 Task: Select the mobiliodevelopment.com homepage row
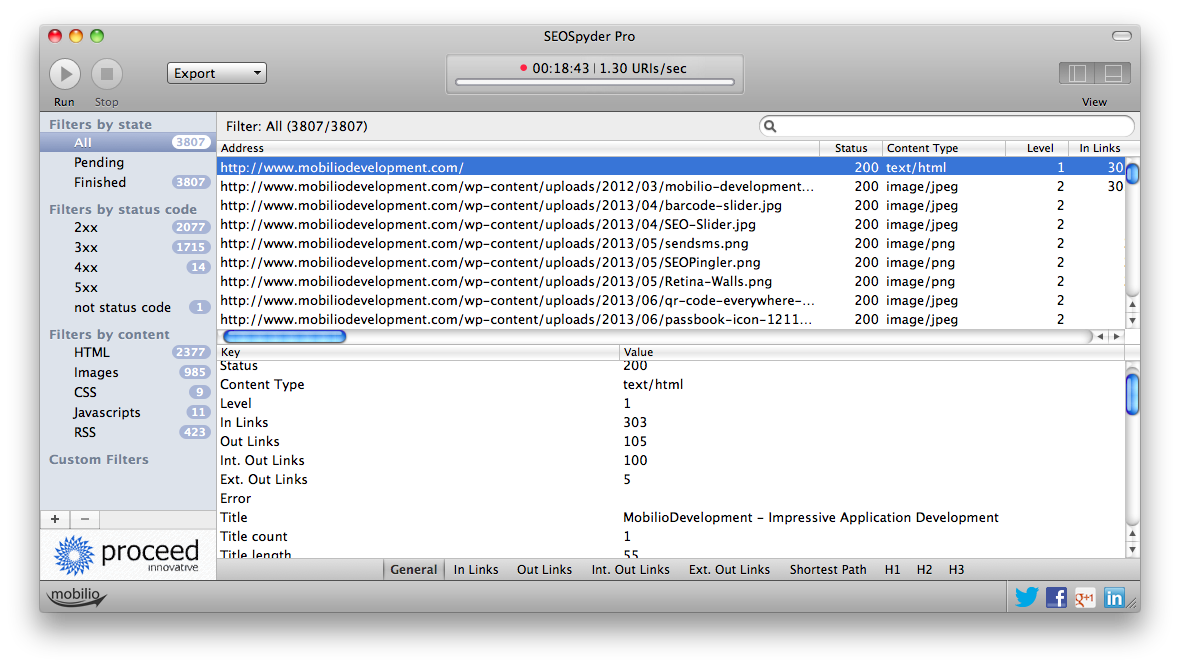point(671,167)
